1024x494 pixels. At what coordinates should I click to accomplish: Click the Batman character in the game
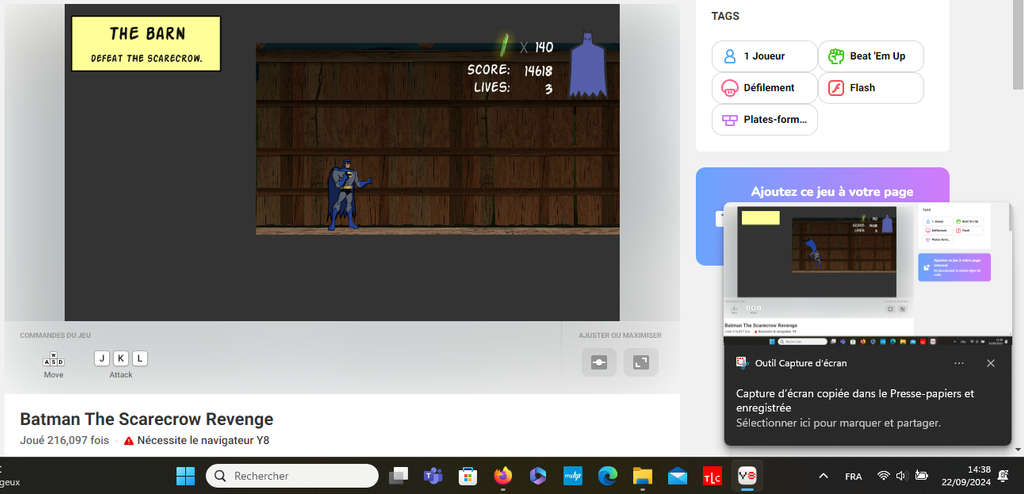(345, 196)
